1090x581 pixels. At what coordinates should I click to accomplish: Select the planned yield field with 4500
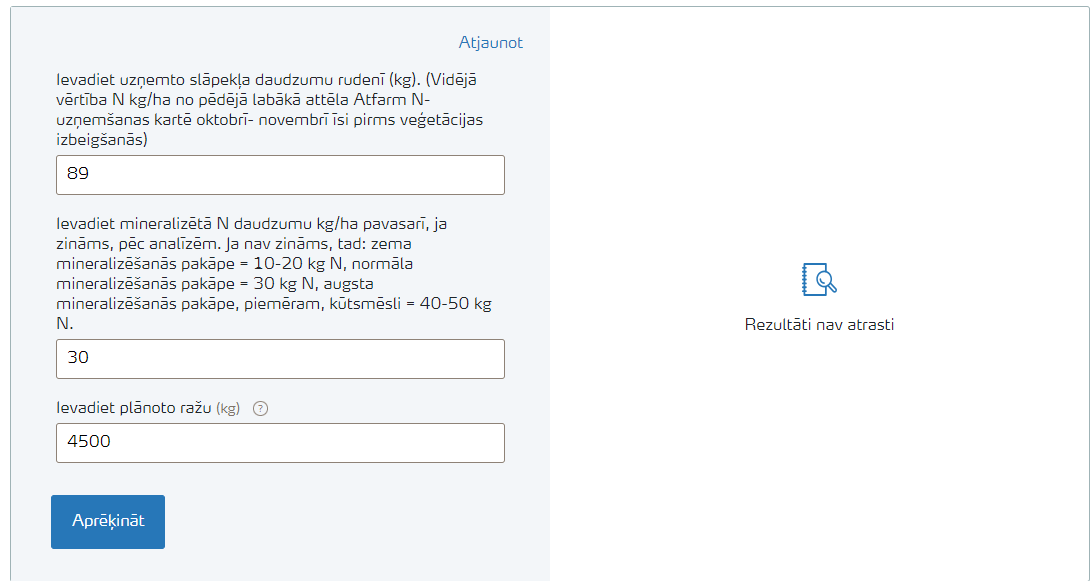tap(280, 443)
